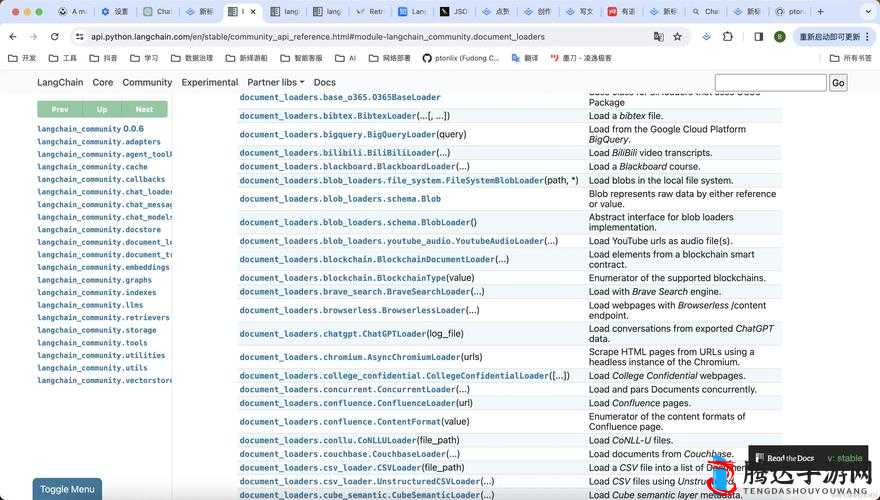Open the 翻译 bookmark
The width and height of the screenshot is (880, 500).
click(x=525, y=58)
